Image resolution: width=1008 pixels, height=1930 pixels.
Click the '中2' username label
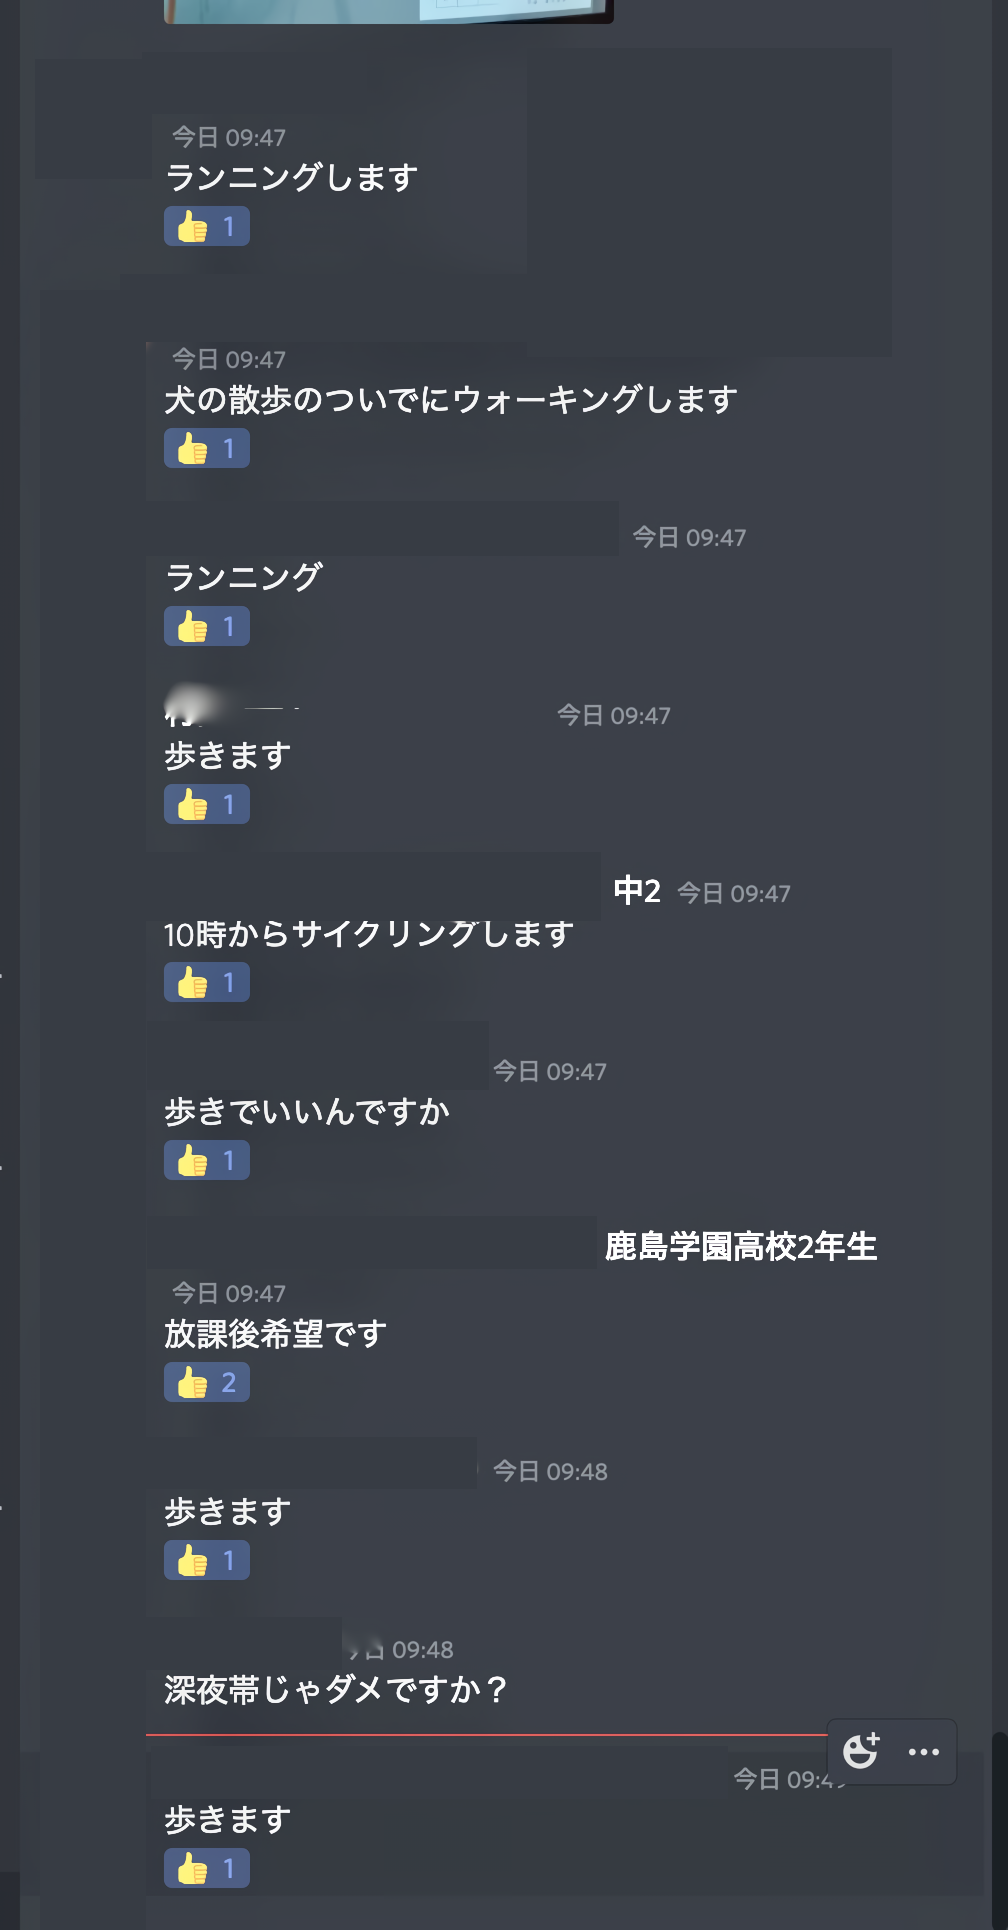point(637,891)
